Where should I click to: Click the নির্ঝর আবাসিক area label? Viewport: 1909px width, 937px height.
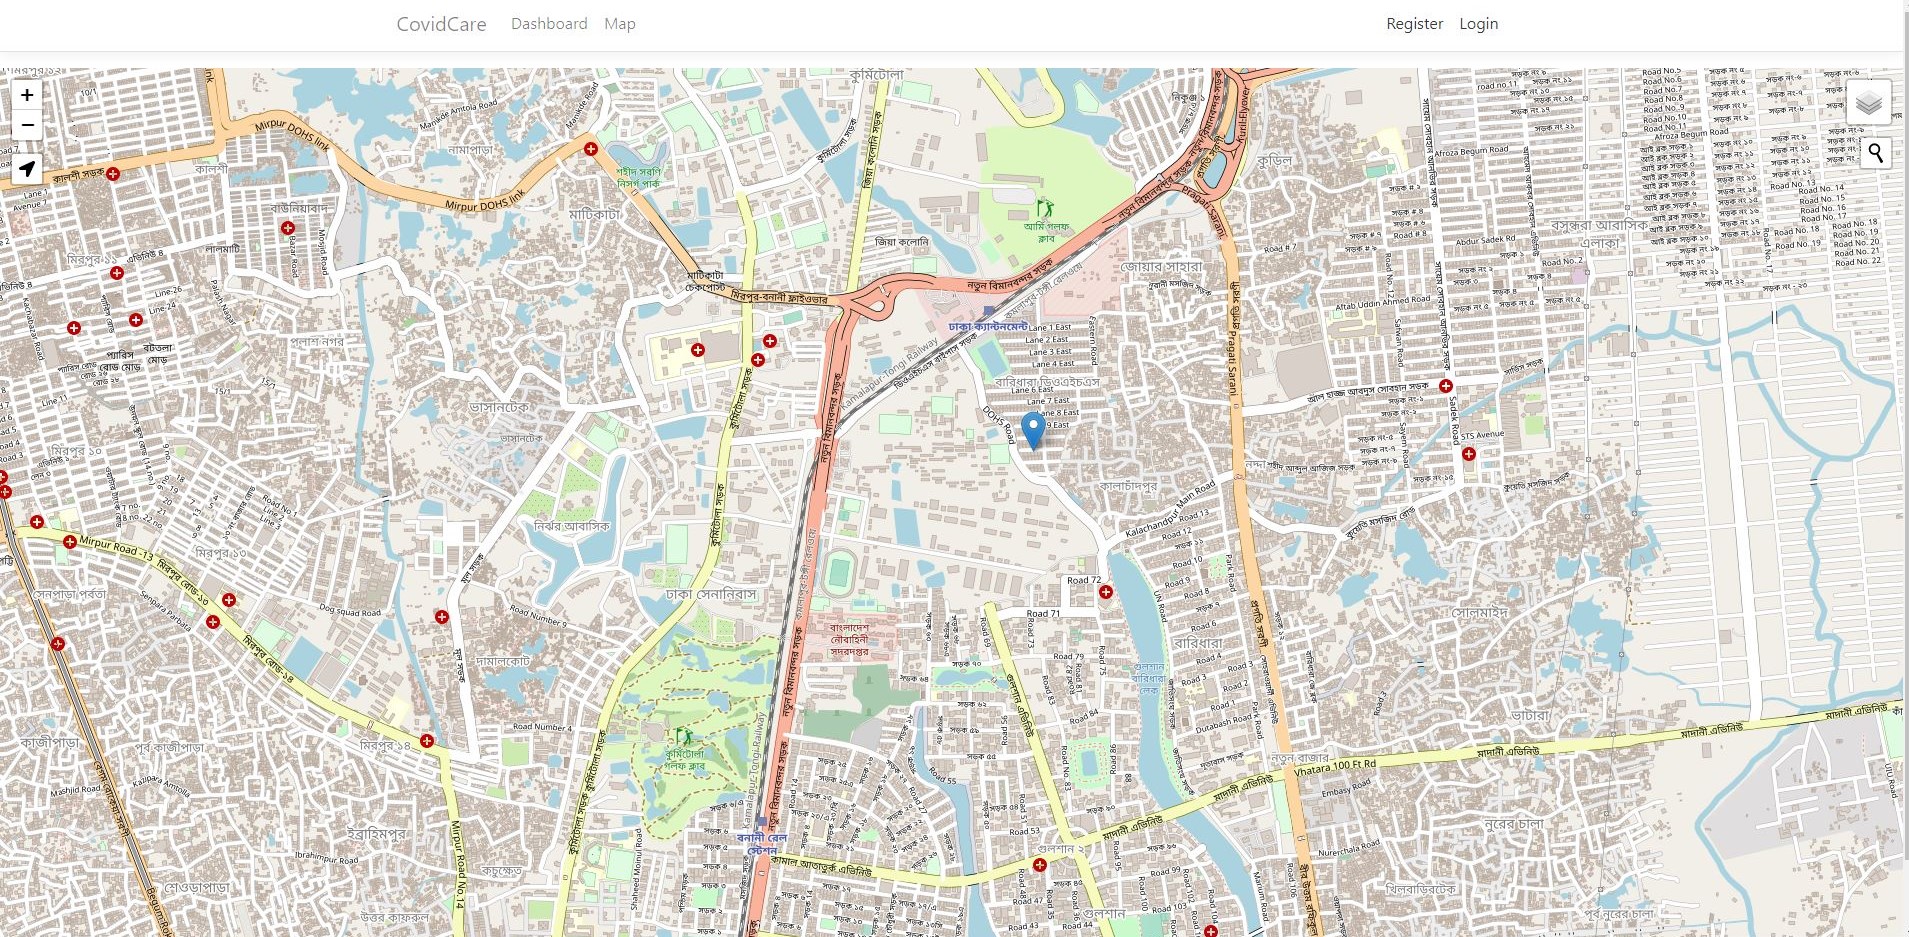(571, 526)
